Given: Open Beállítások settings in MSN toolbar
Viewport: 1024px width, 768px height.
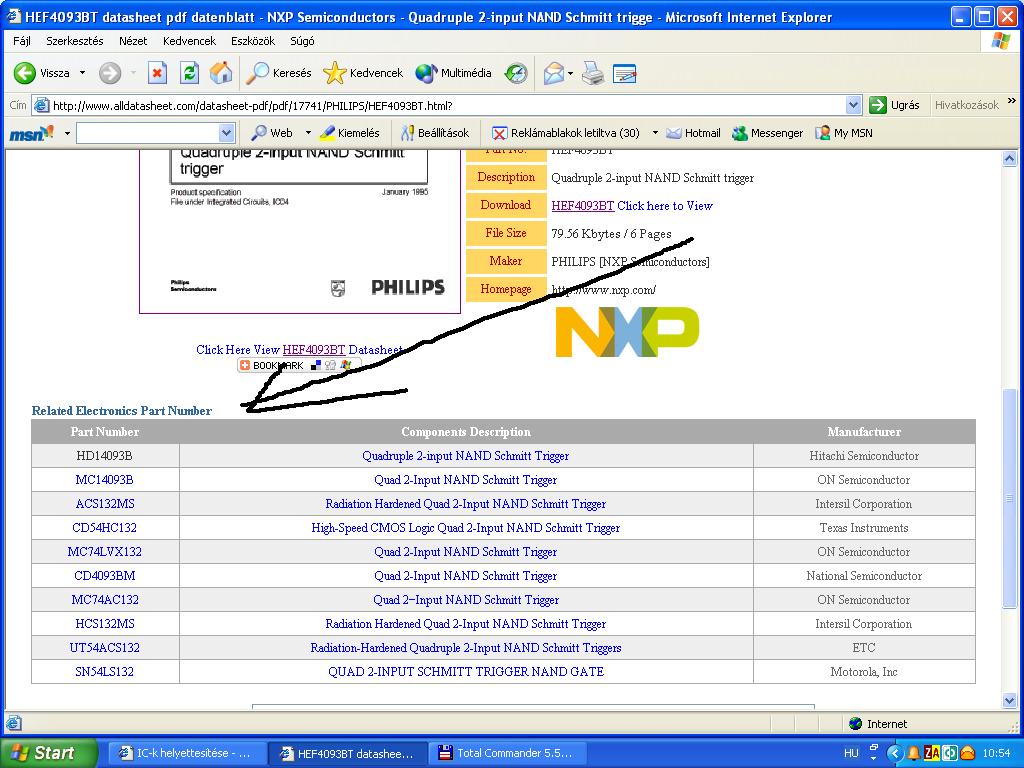Looking at the screenshot, I should coord(435,133).
